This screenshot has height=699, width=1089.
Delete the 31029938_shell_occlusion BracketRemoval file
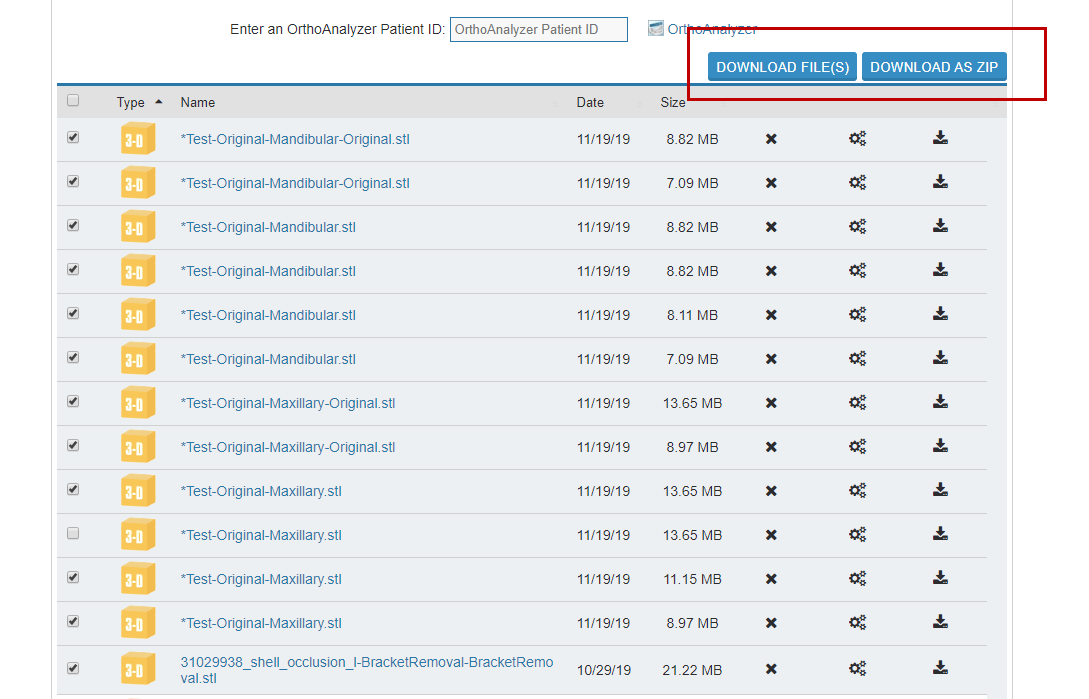pyautogui.click(x=771, y=669)
